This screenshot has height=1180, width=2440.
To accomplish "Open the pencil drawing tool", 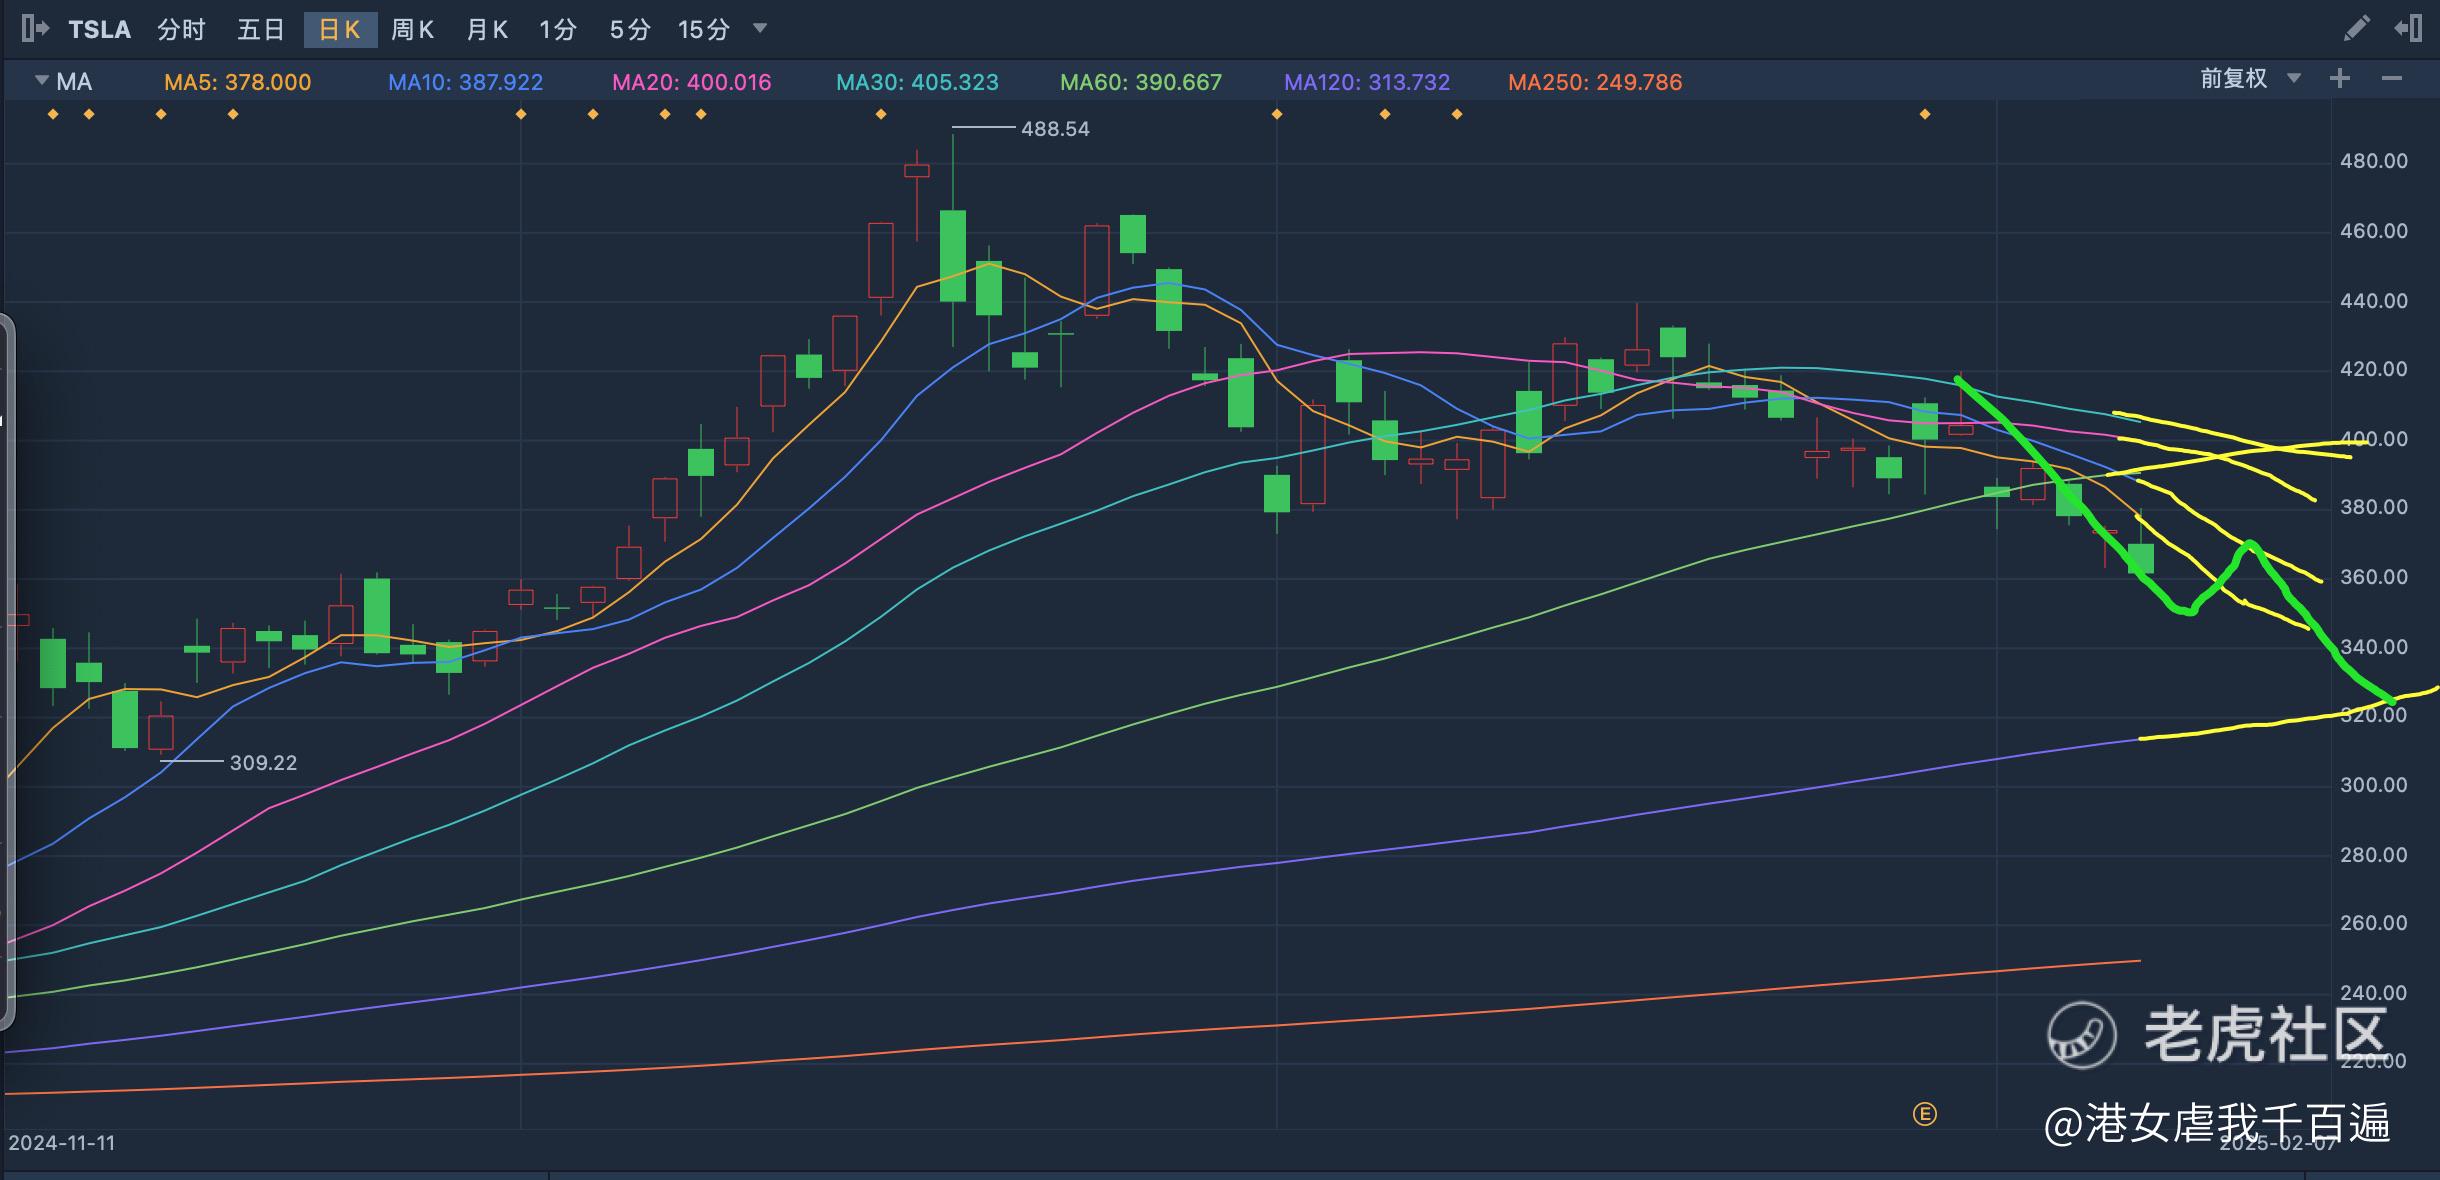I will pyautogui.click(x=2356, y=29).
